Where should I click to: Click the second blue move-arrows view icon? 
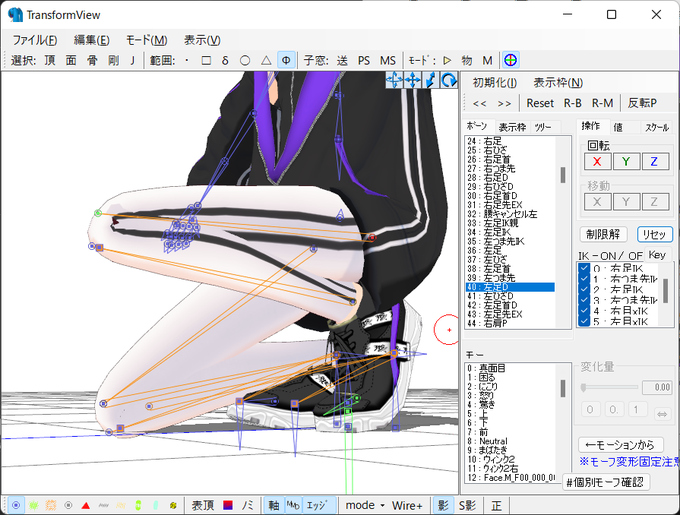tap(412, 80)
